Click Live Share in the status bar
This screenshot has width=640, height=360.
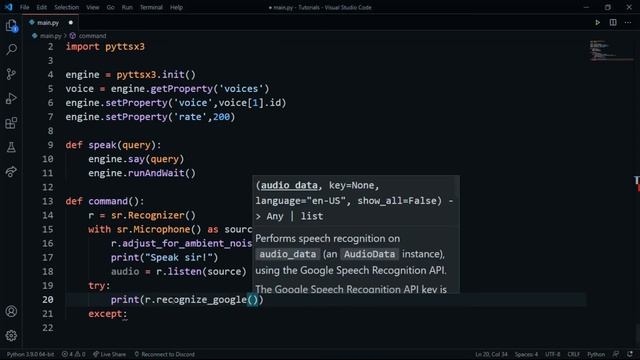coord(109,354)
